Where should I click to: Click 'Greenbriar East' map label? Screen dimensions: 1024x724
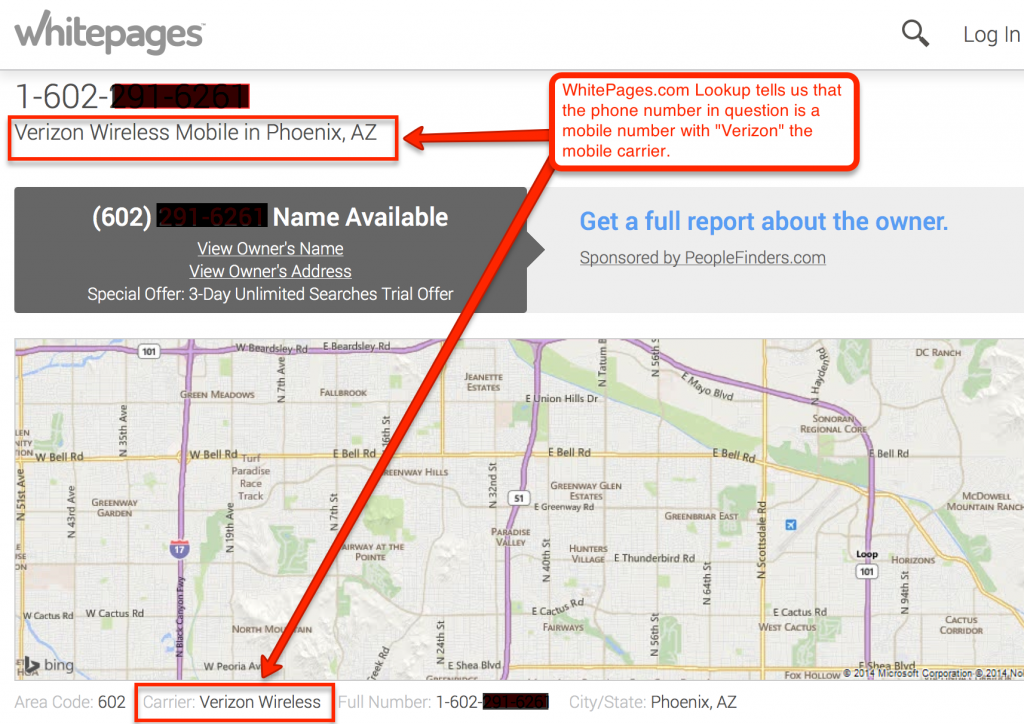tap(701, 516)
